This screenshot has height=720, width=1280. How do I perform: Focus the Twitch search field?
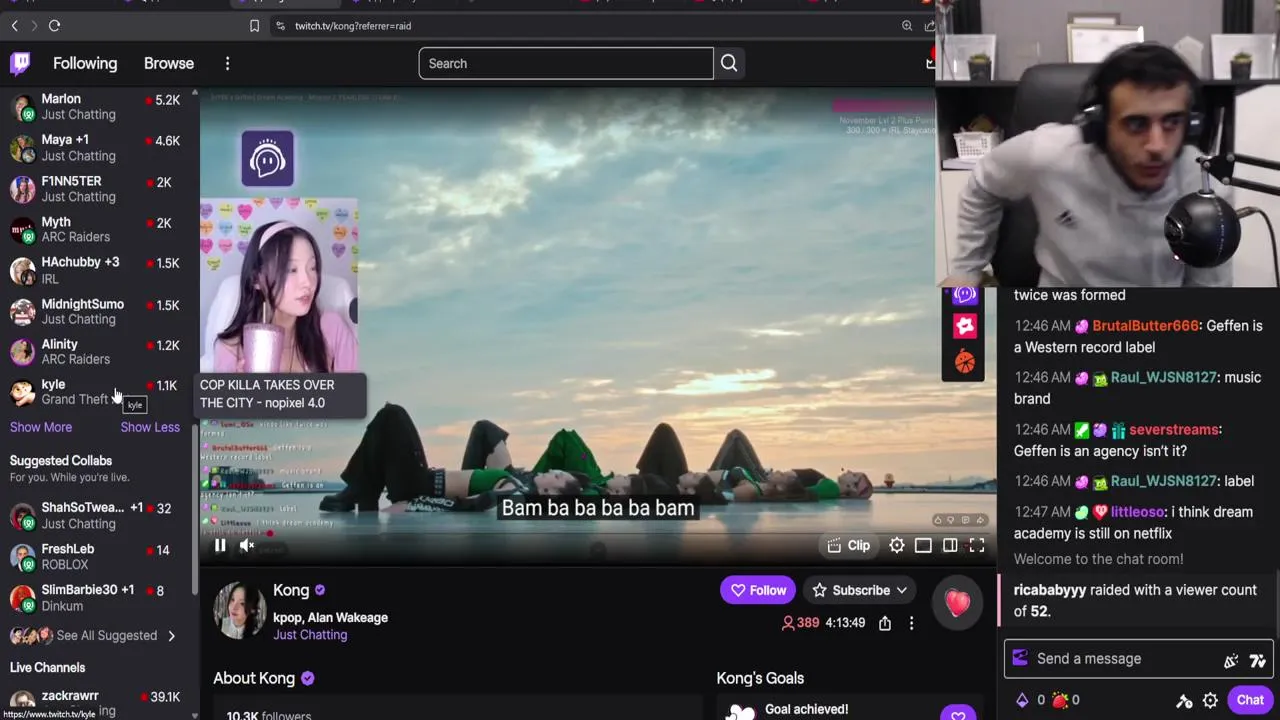tap(565, 63)
